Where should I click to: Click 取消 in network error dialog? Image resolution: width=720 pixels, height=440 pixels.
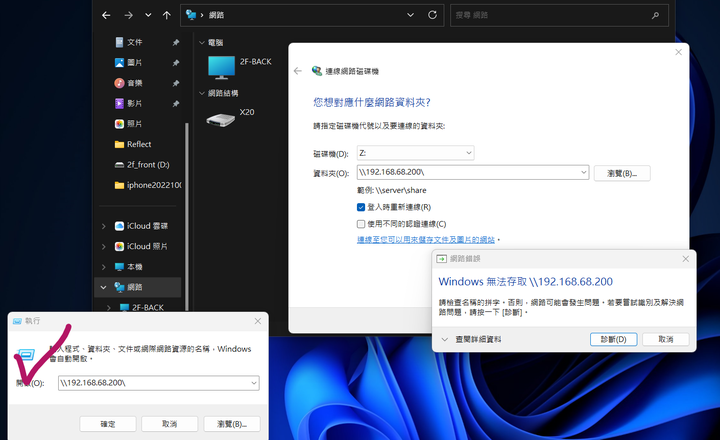(666, 339)
